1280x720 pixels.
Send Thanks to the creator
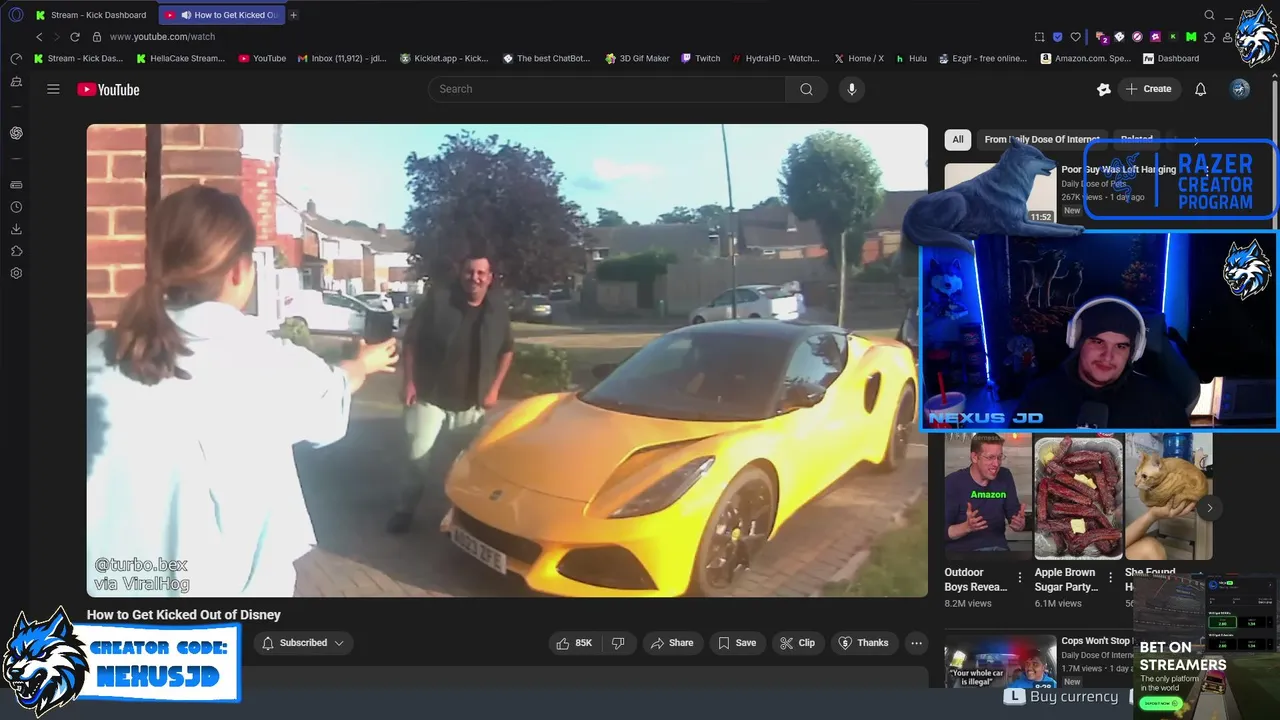point(863,643)
